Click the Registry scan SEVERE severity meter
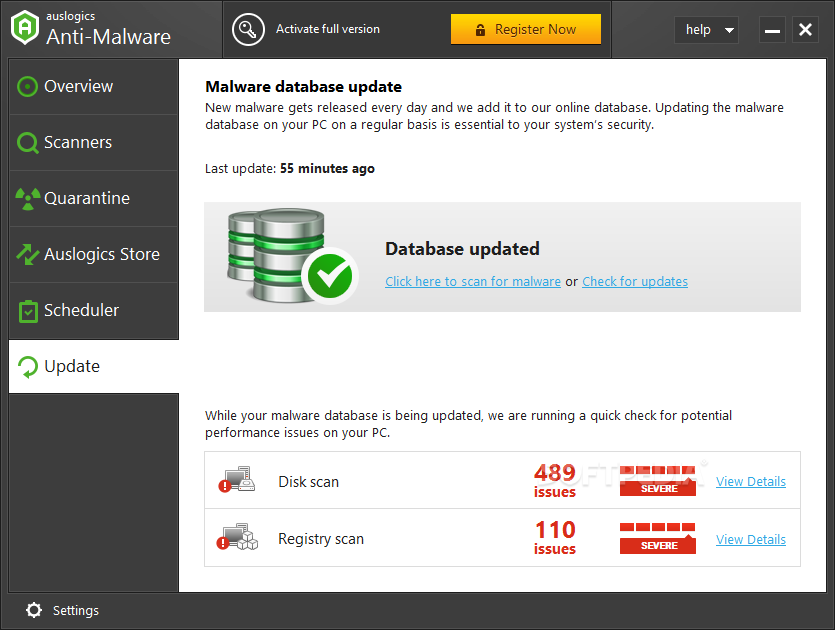Viewport: 835px width, 630px height. coord(658,538)
